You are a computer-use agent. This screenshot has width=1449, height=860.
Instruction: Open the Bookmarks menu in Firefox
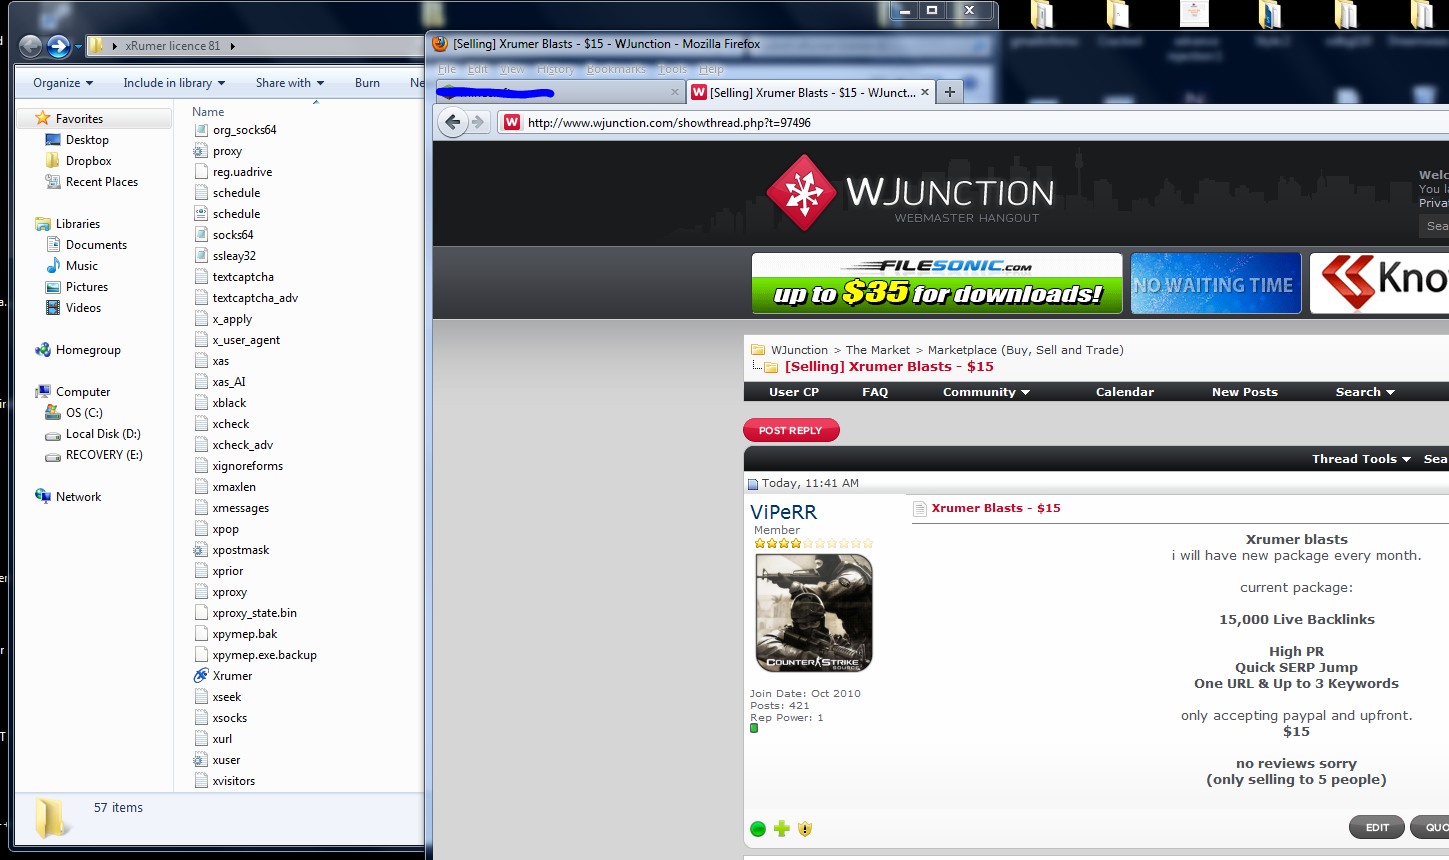click(x=616, y=69)
